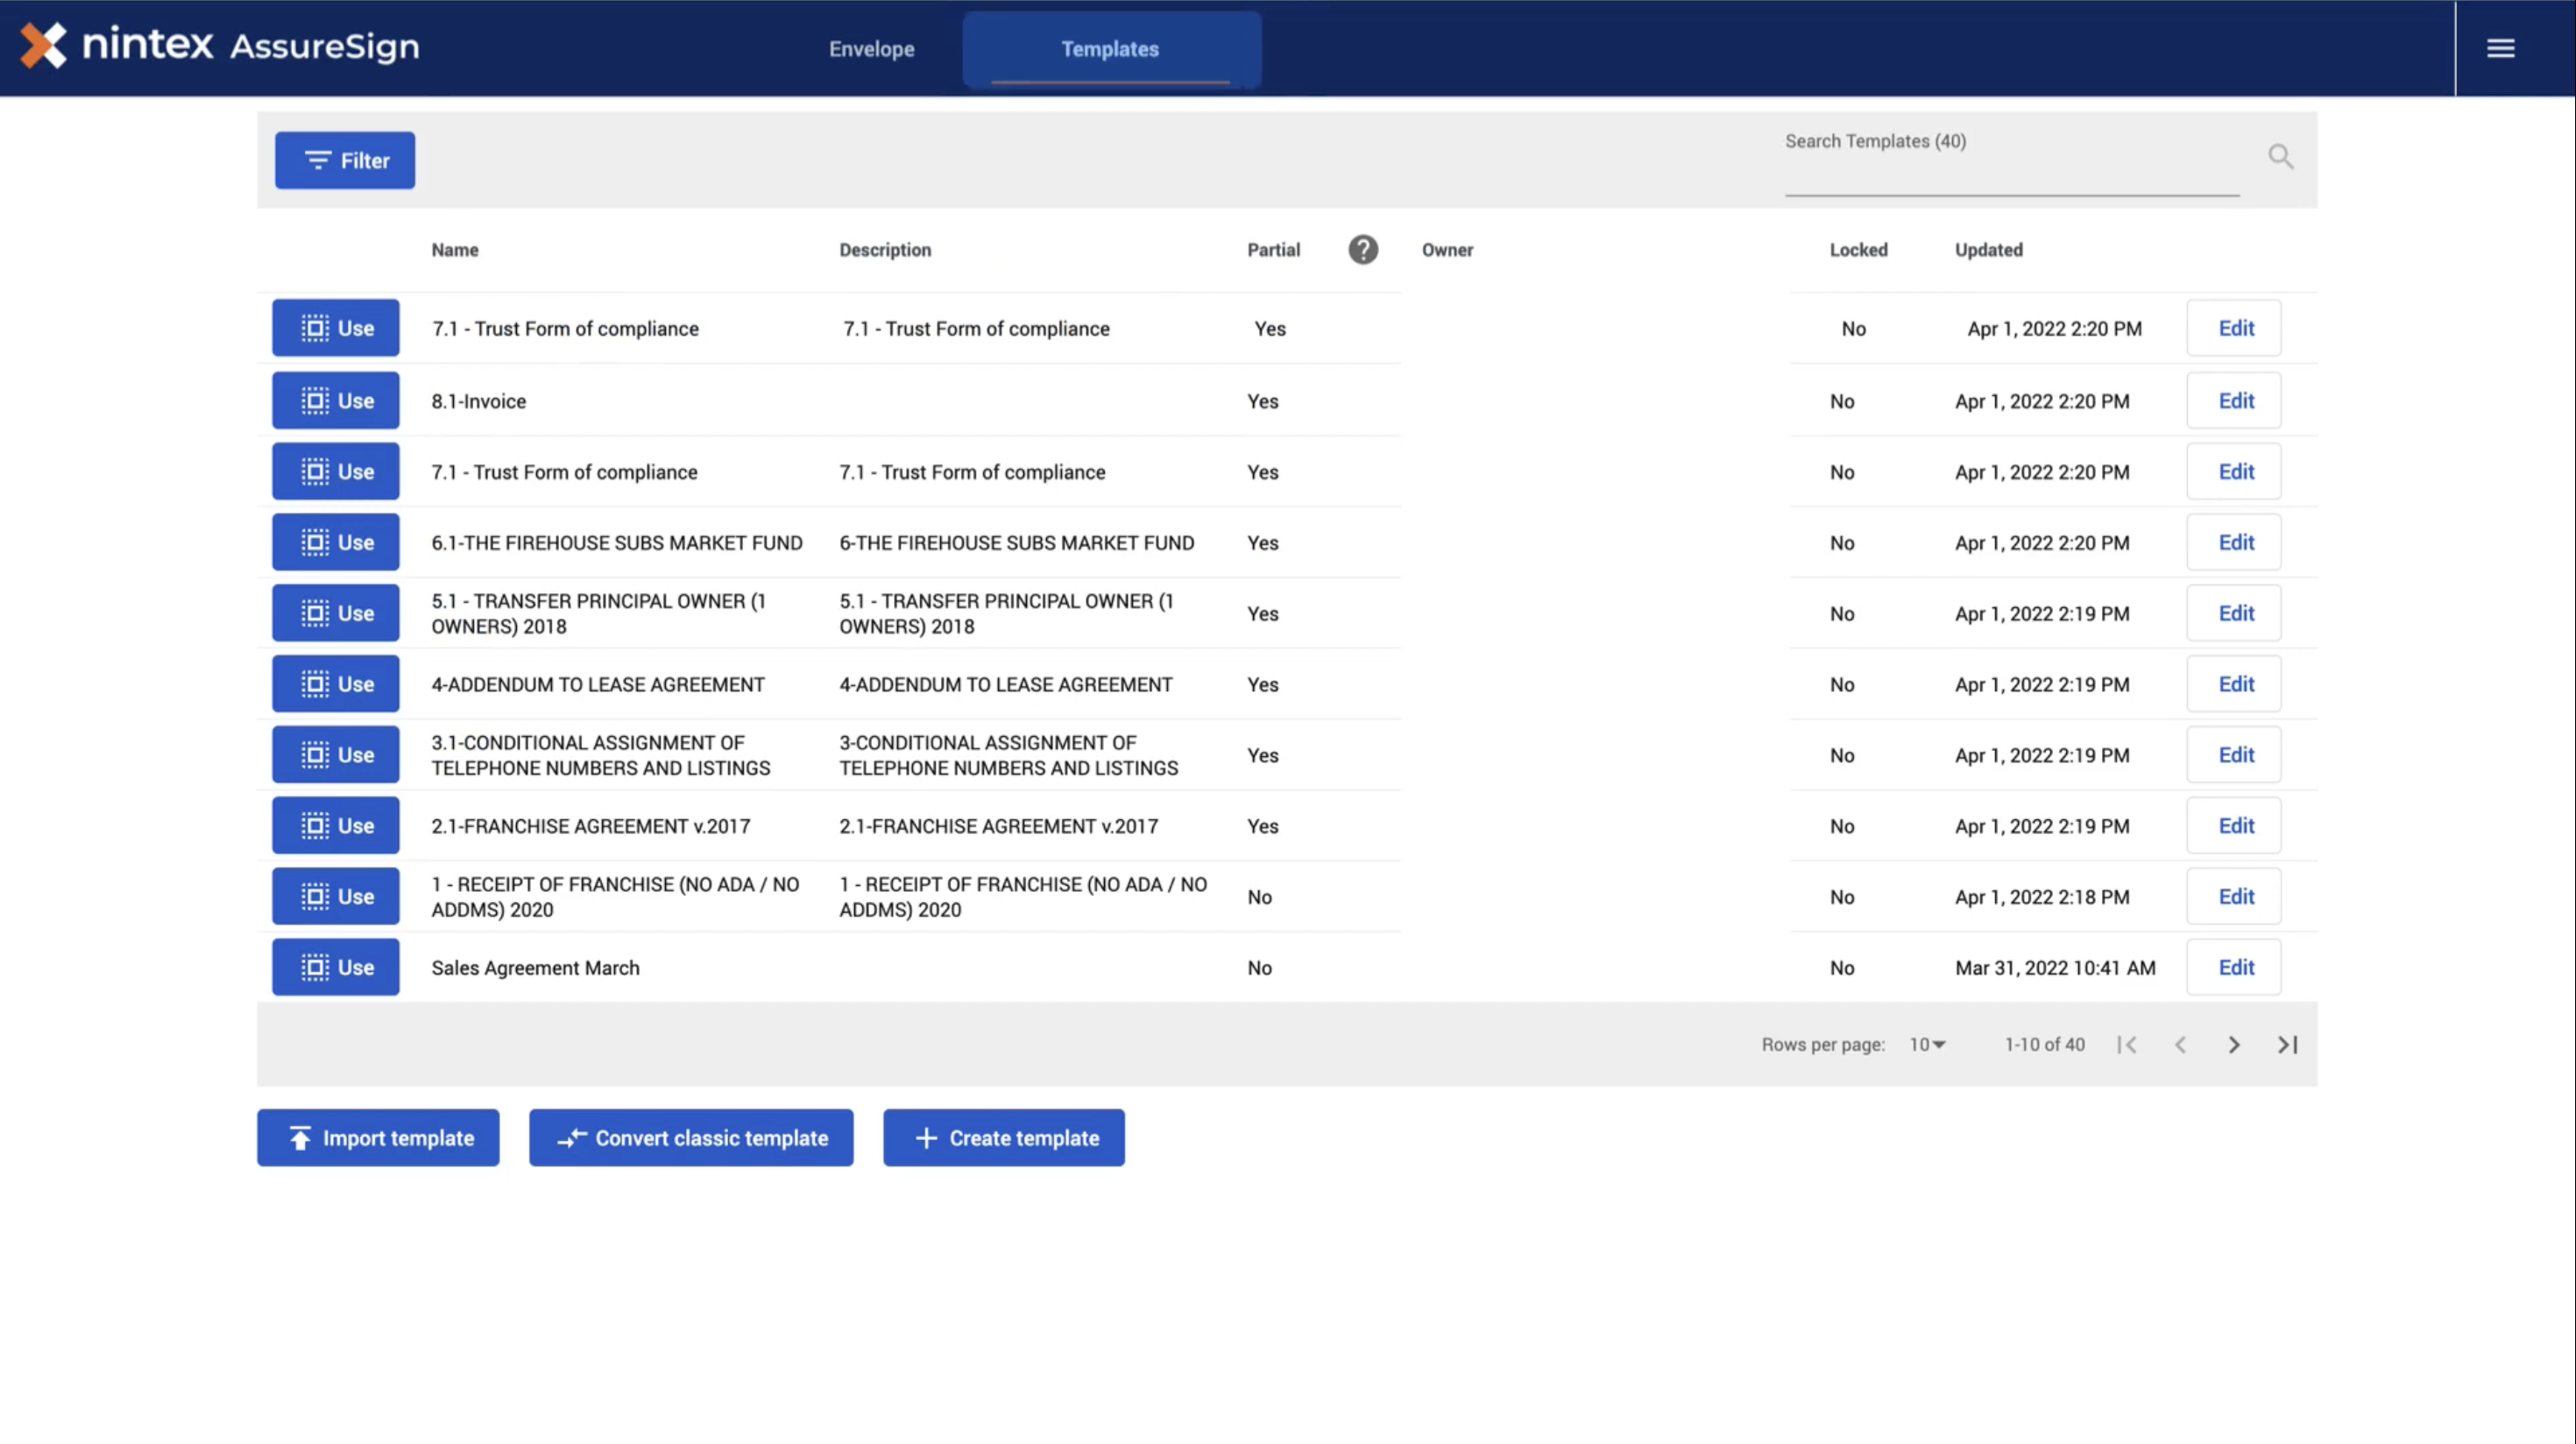Image resolution: width=2576 pixels, height=1444 pixels.
Task: Edit the 6.1-THE FIREHOUSE SUBS MARKET FUND template
Action: coord(2234,542)
